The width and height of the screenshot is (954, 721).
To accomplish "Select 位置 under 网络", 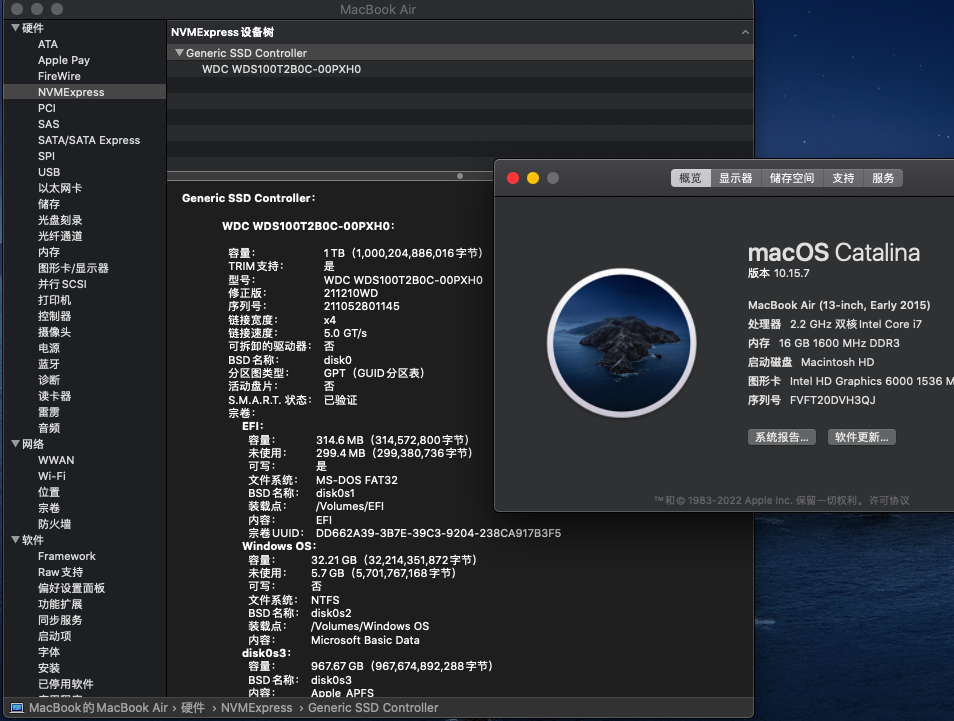I will (49, 492).
